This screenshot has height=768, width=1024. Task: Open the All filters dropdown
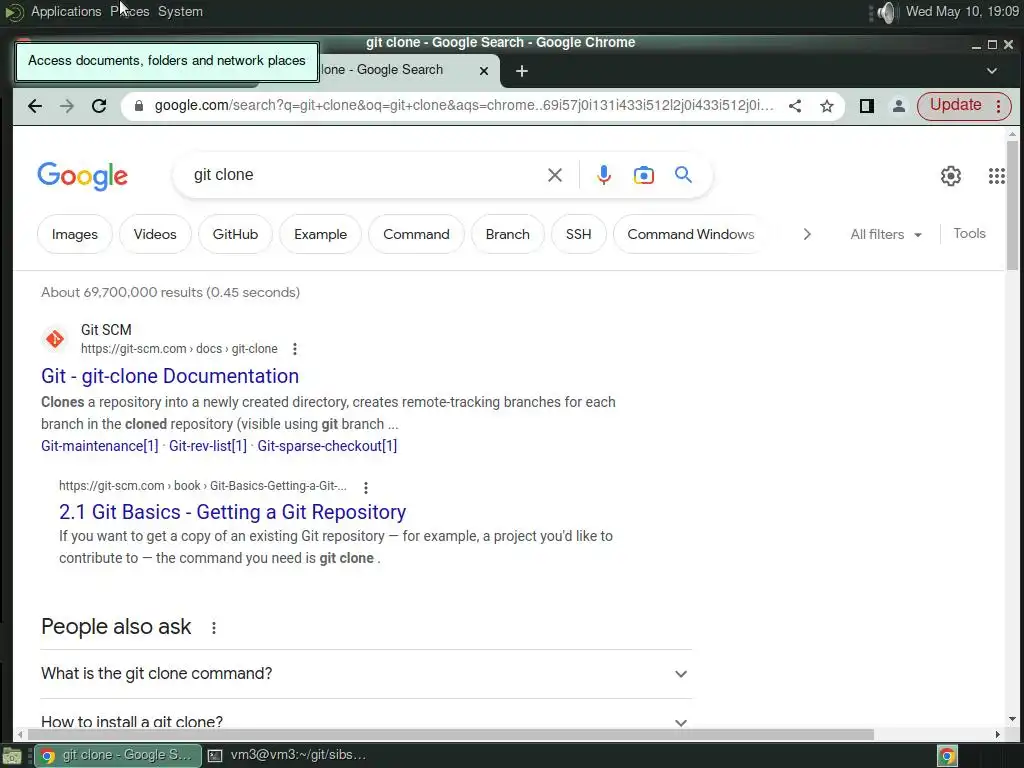pos(886,234)
